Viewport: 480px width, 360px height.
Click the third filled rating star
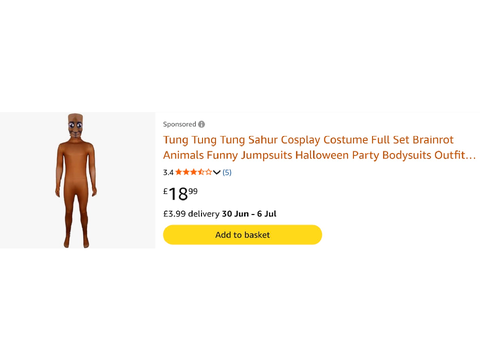click(194, 172)
